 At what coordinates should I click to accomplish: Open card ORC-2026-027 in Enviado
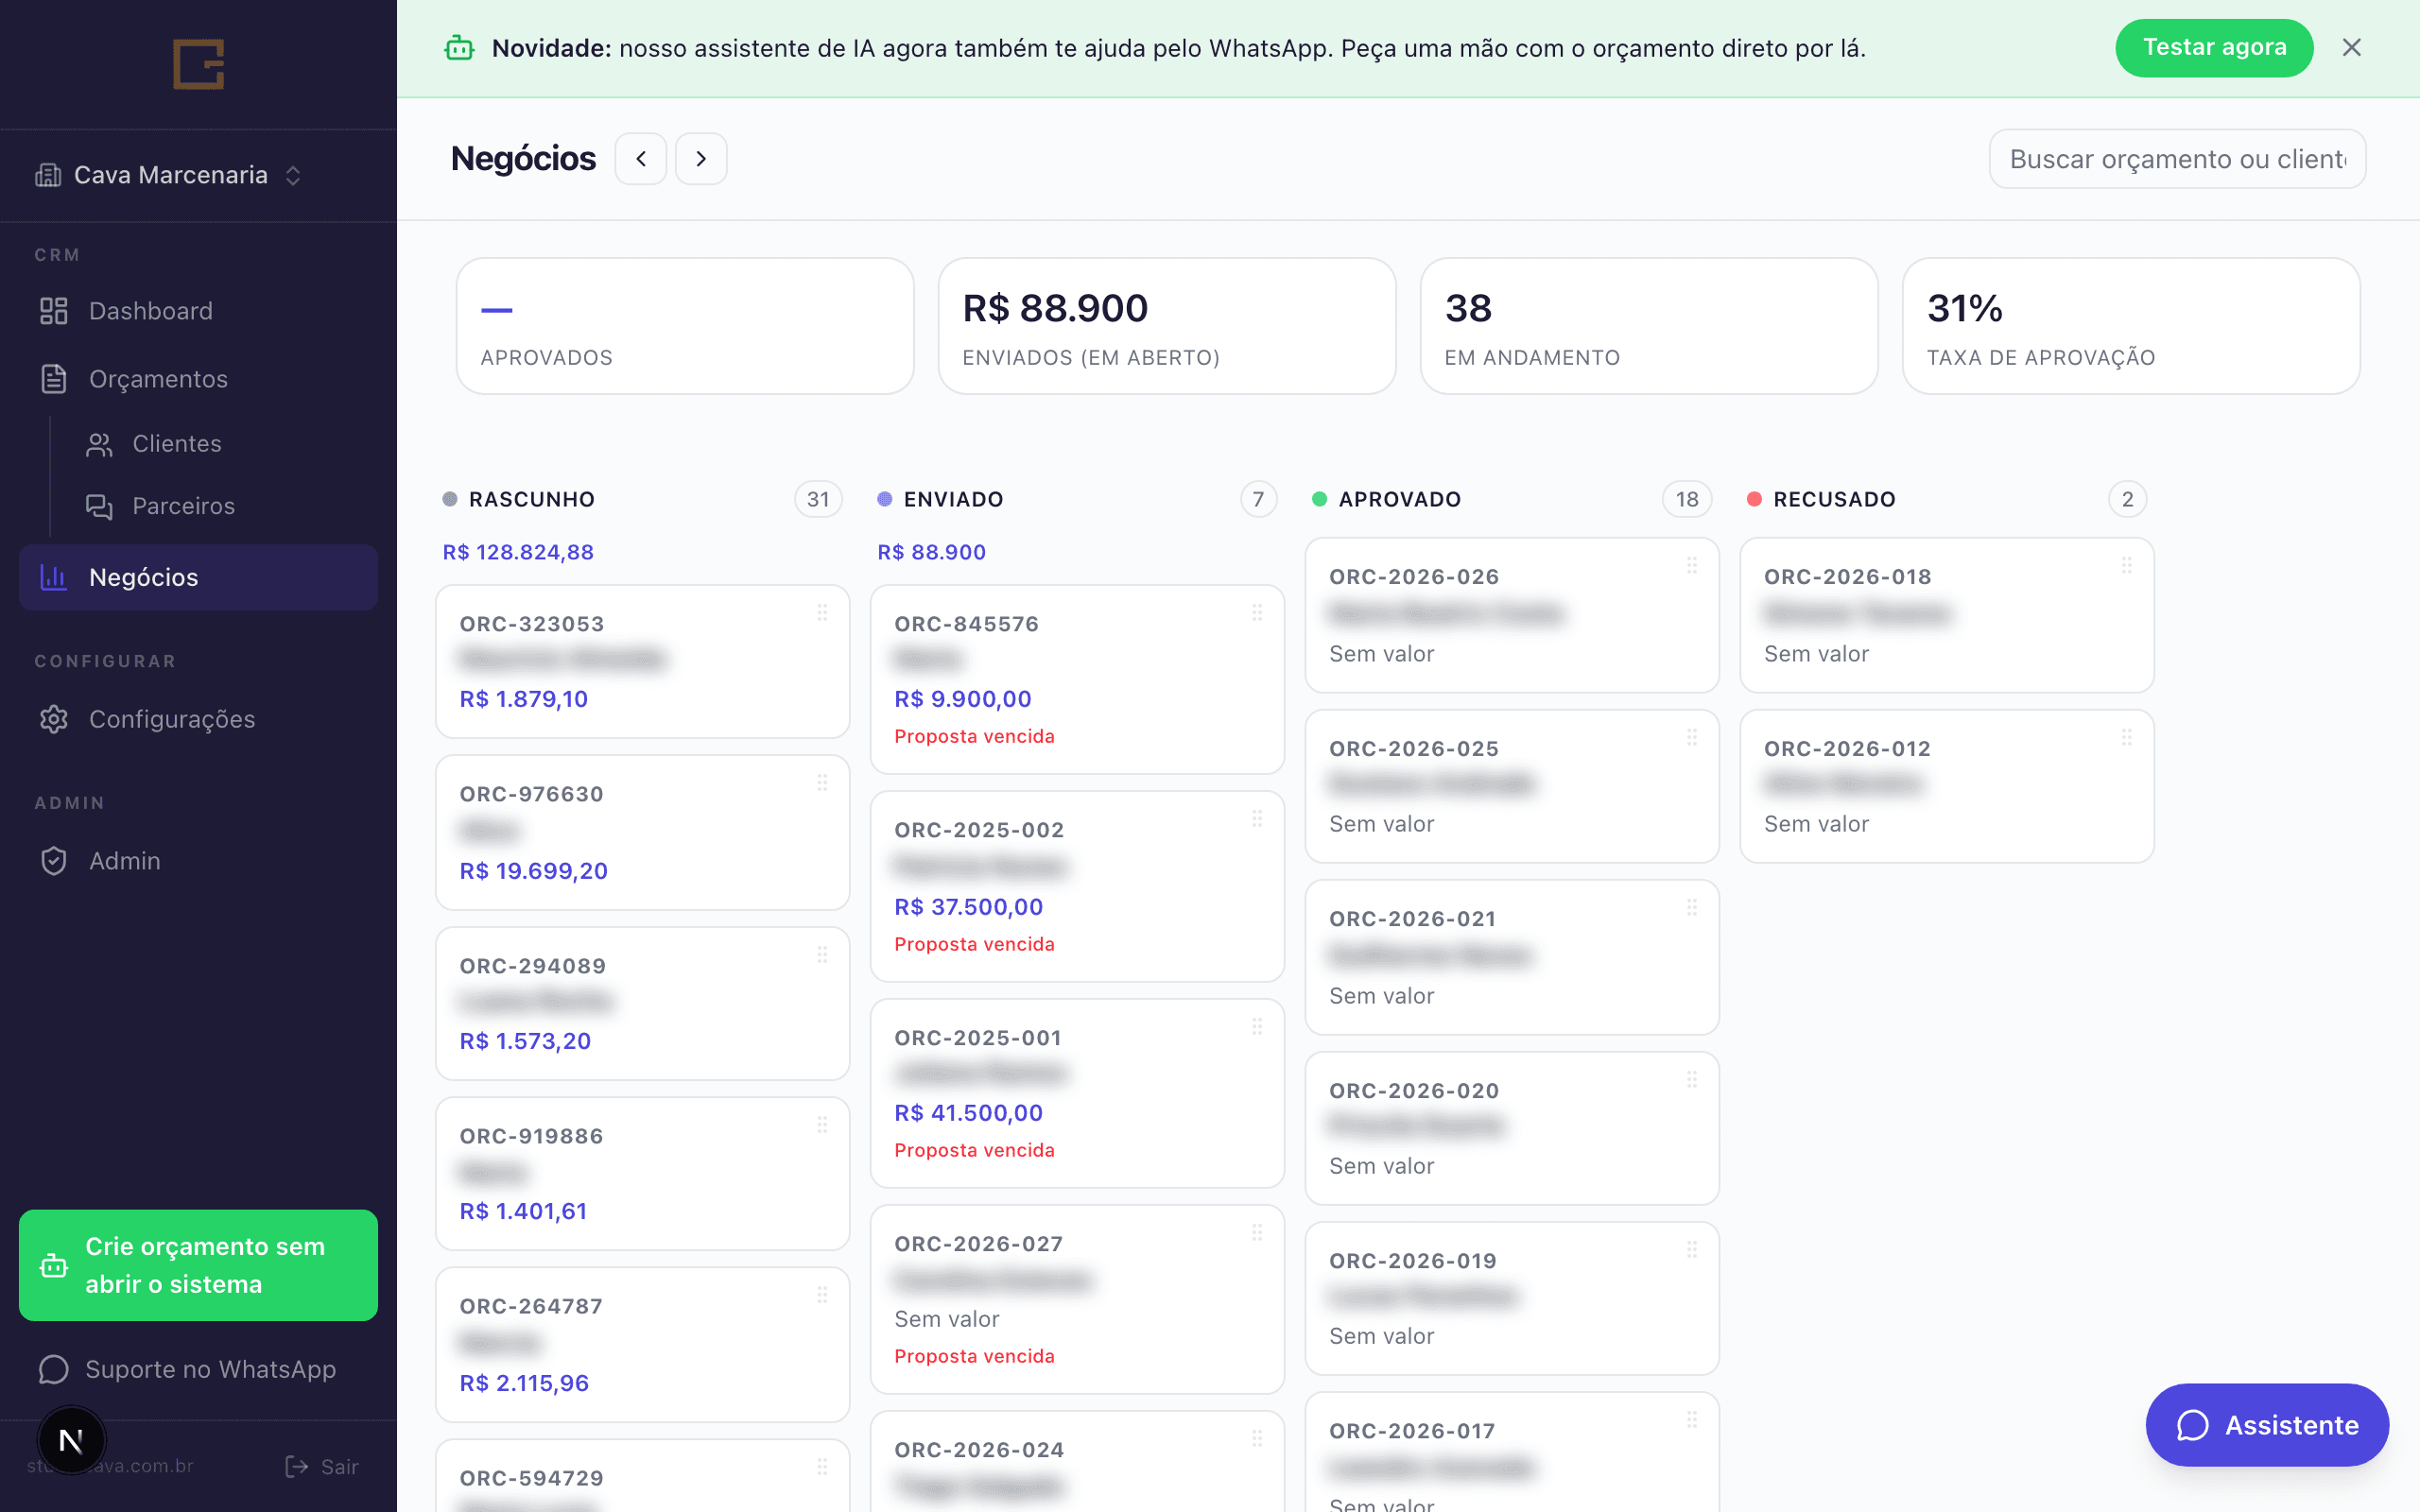coord(1077,1299)
